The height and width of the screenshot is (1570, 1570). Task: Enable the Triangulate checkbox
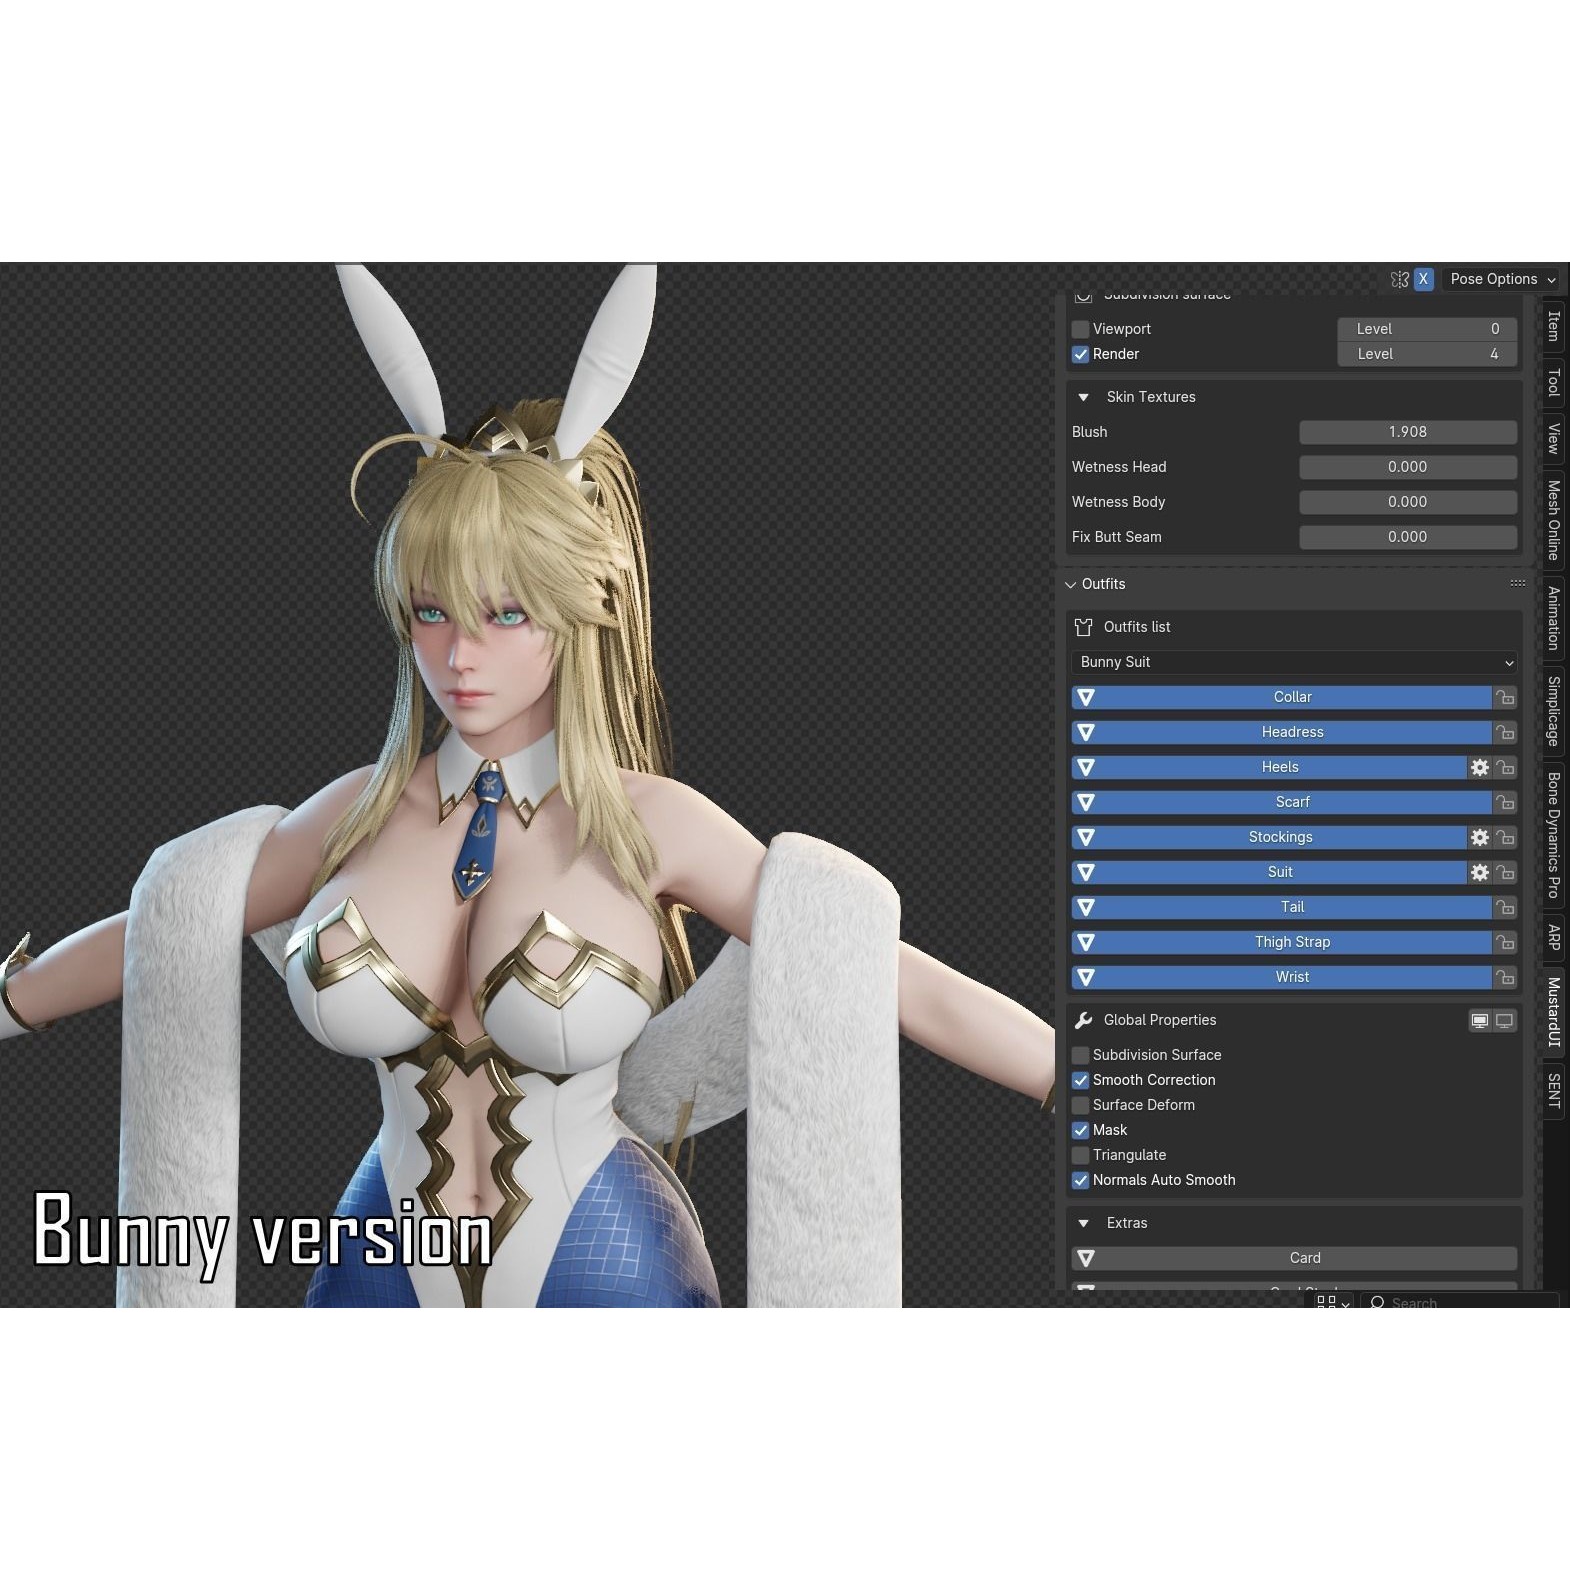(x=1080, y=1155)
